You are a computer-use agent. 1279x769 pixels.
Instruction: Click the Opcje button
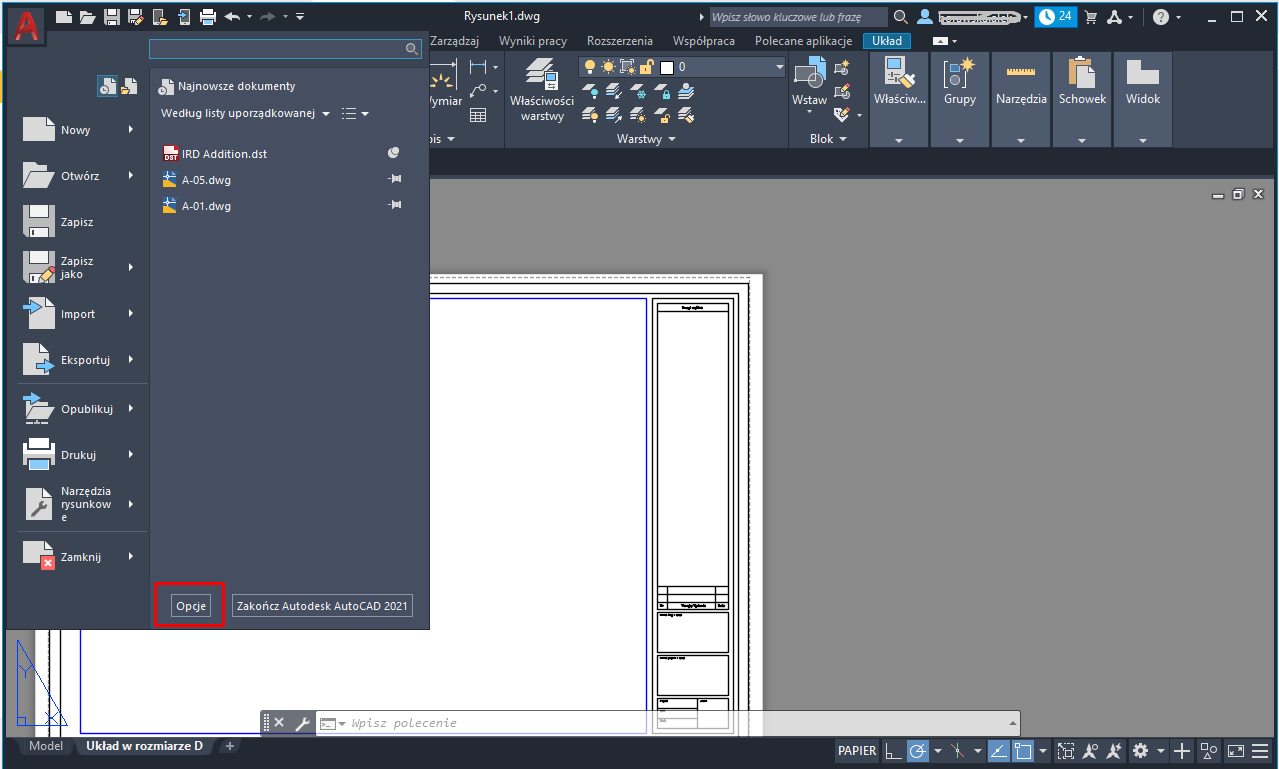pos(191,606)
